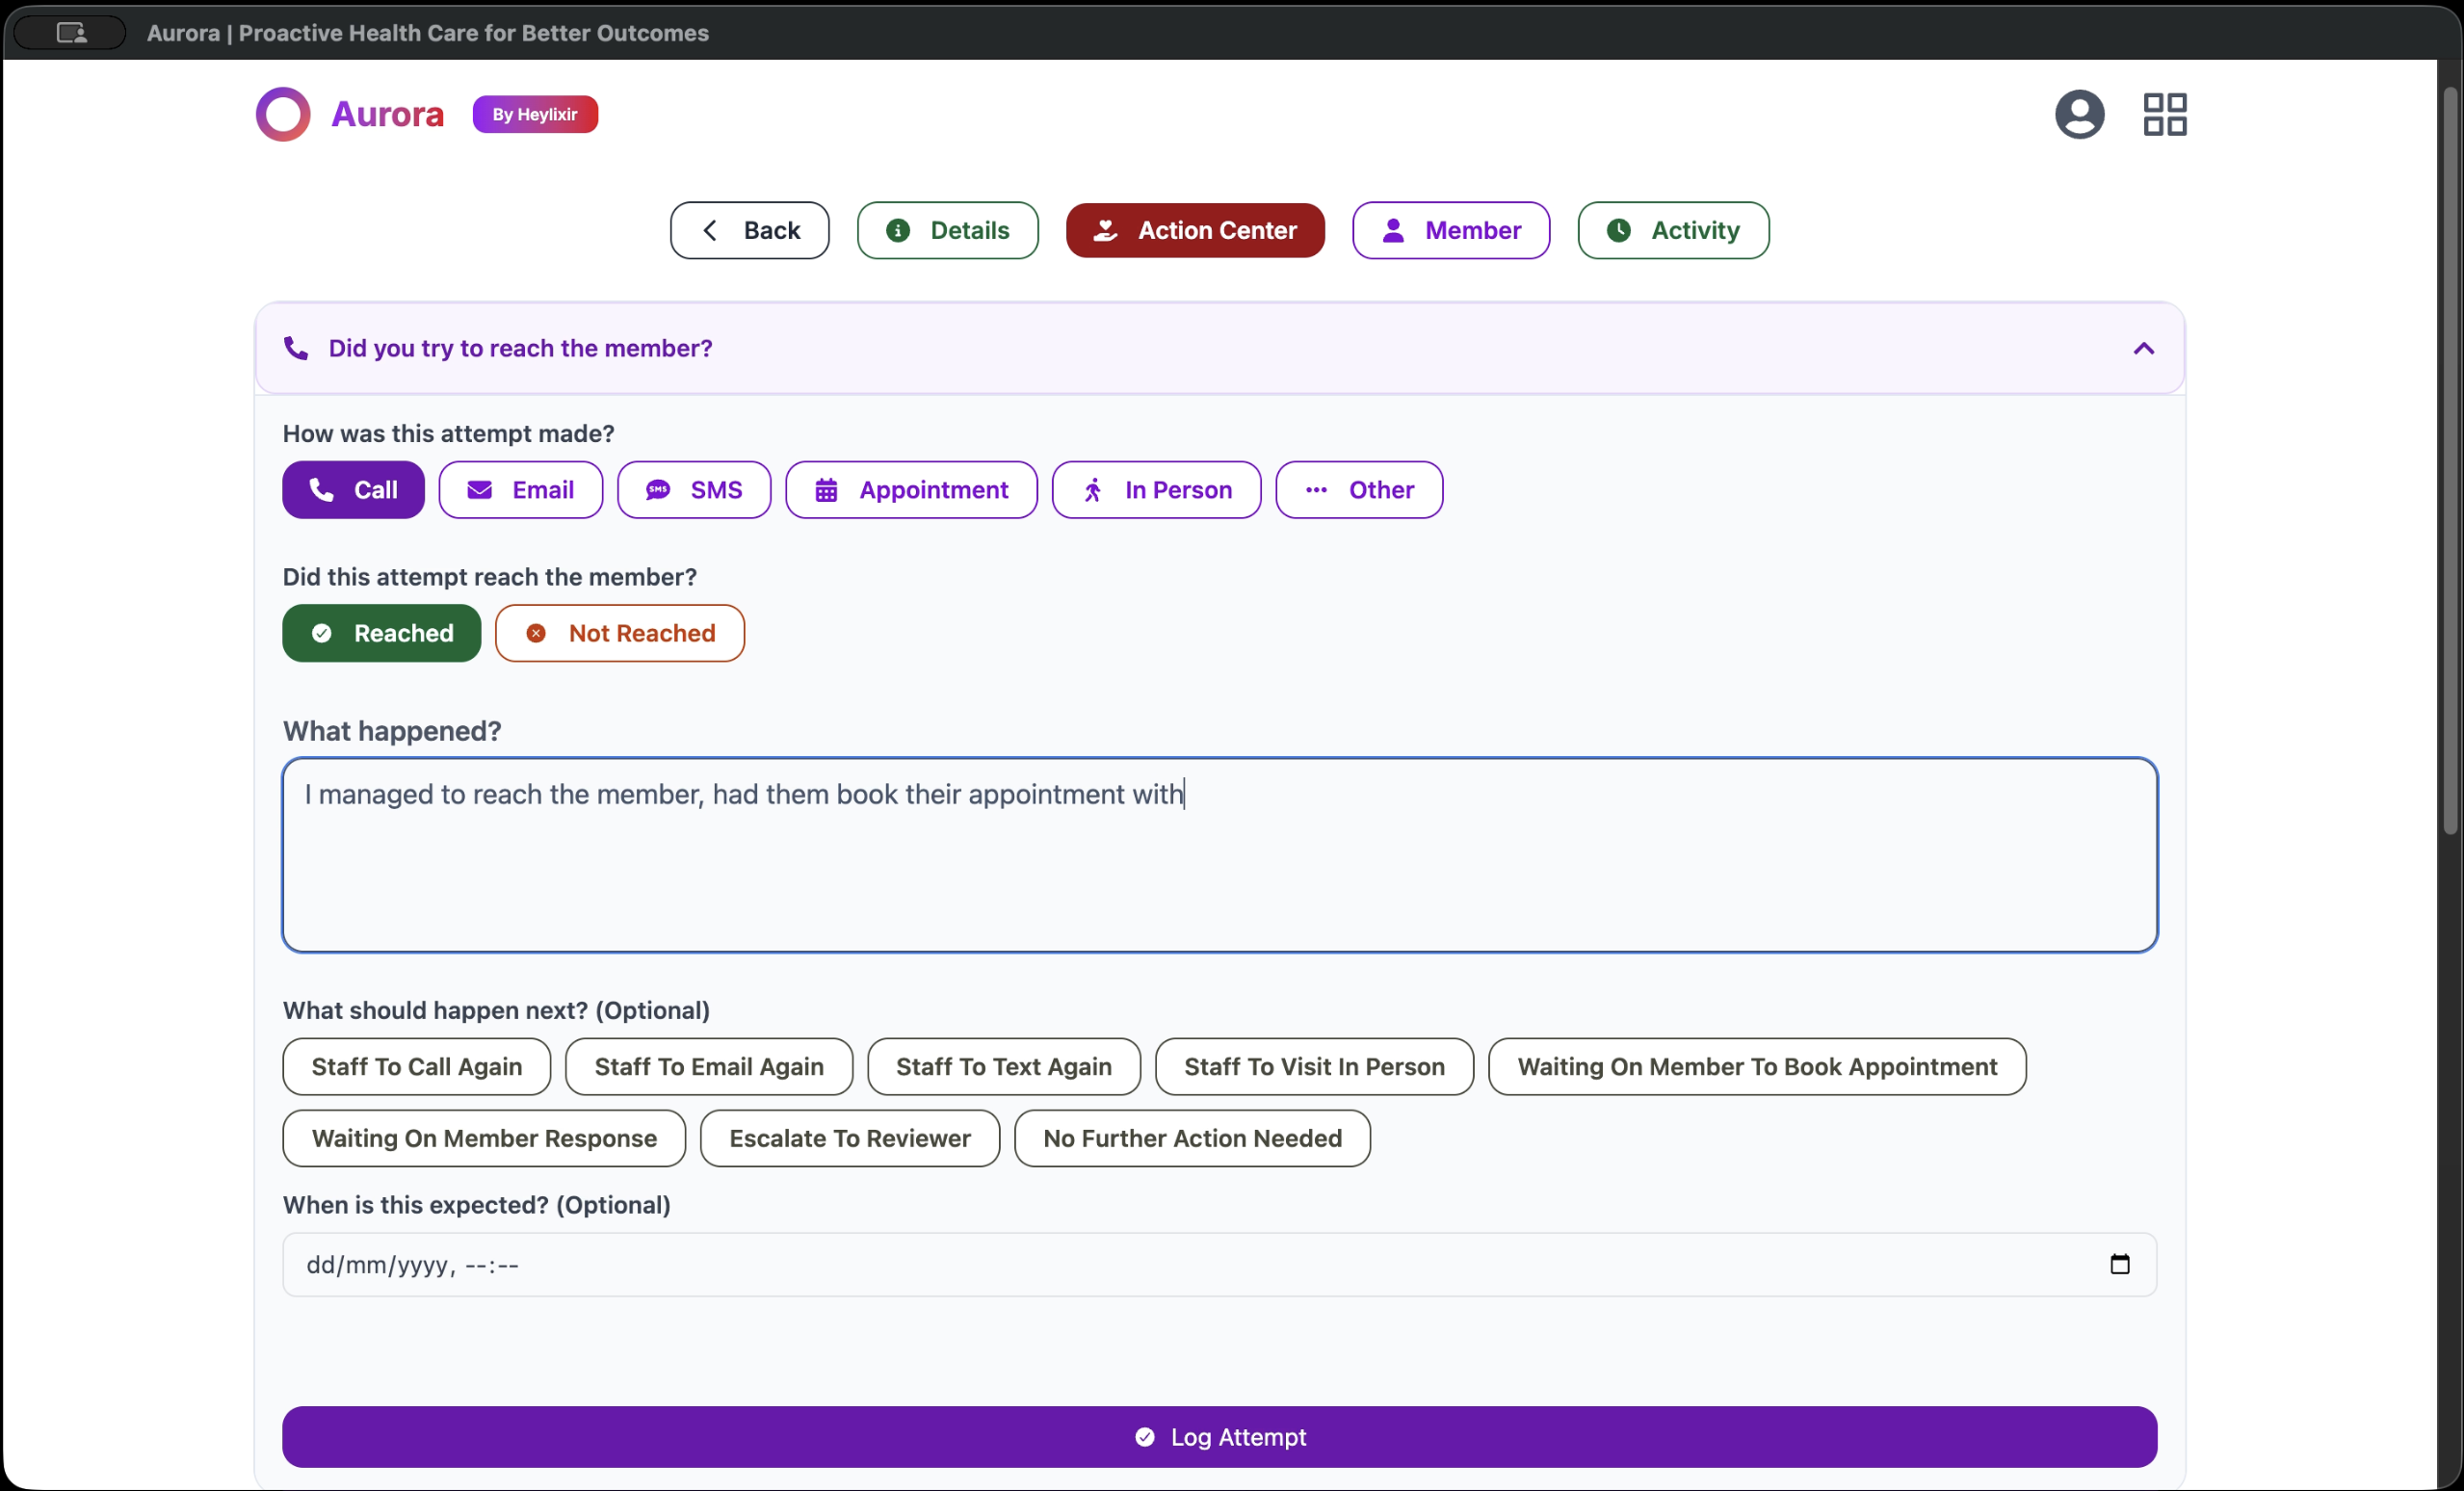Screen dimensions: 2464x1491
Task: Click the phone icon beside reach member question
Action: (296, 348)
